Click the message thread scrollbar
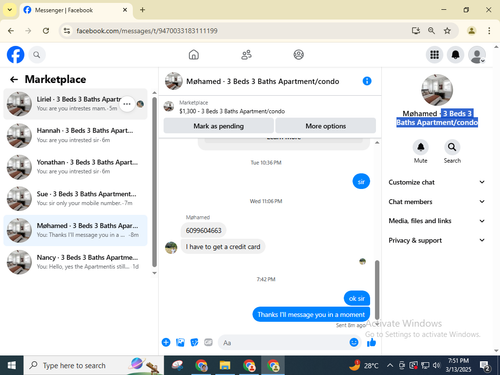Screen dimensions: 500x375 [377, 289]
